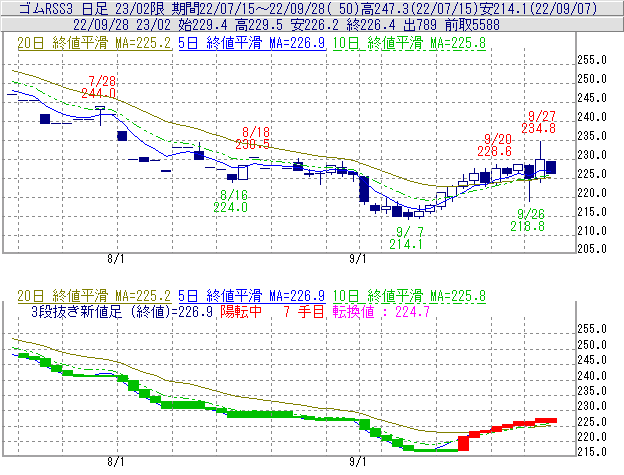The height and width of the screenshot is (475, 624).
Task: Click the upper chart 250.0 axis value
Action: pyautogui.click(x=592, y=79)
